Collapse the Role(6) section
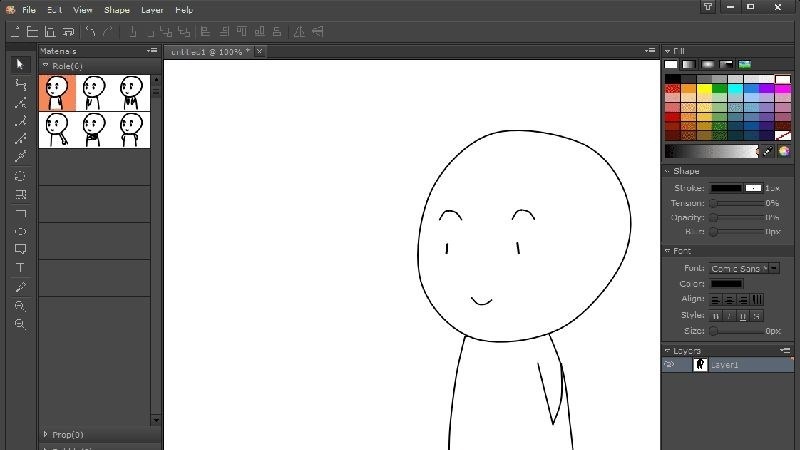This screenshot has height=450, width=800. (x=46, y=66)
